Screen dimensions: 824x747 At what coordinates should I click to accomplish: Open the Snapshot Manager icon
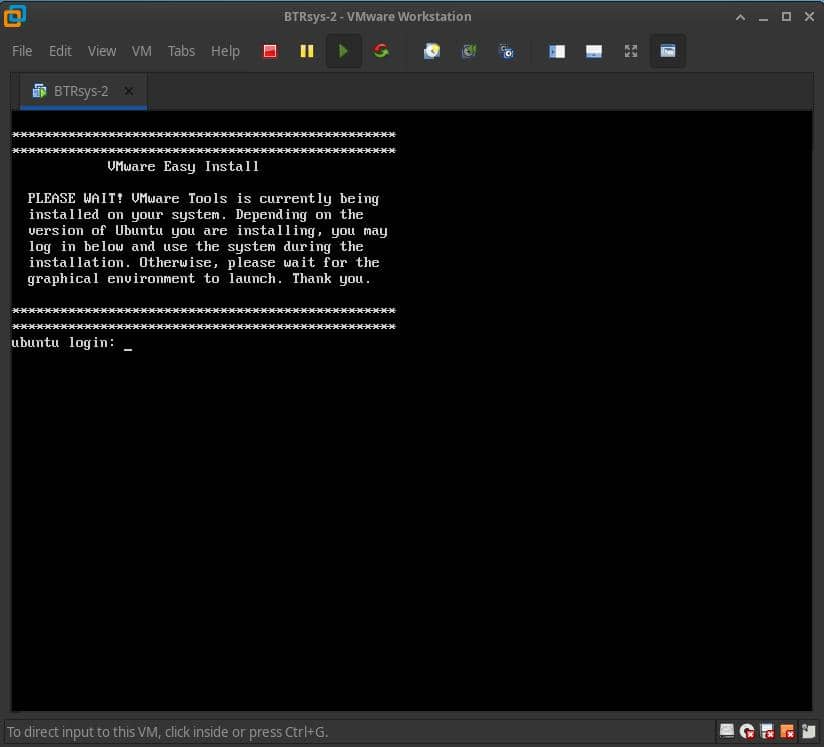507,51
